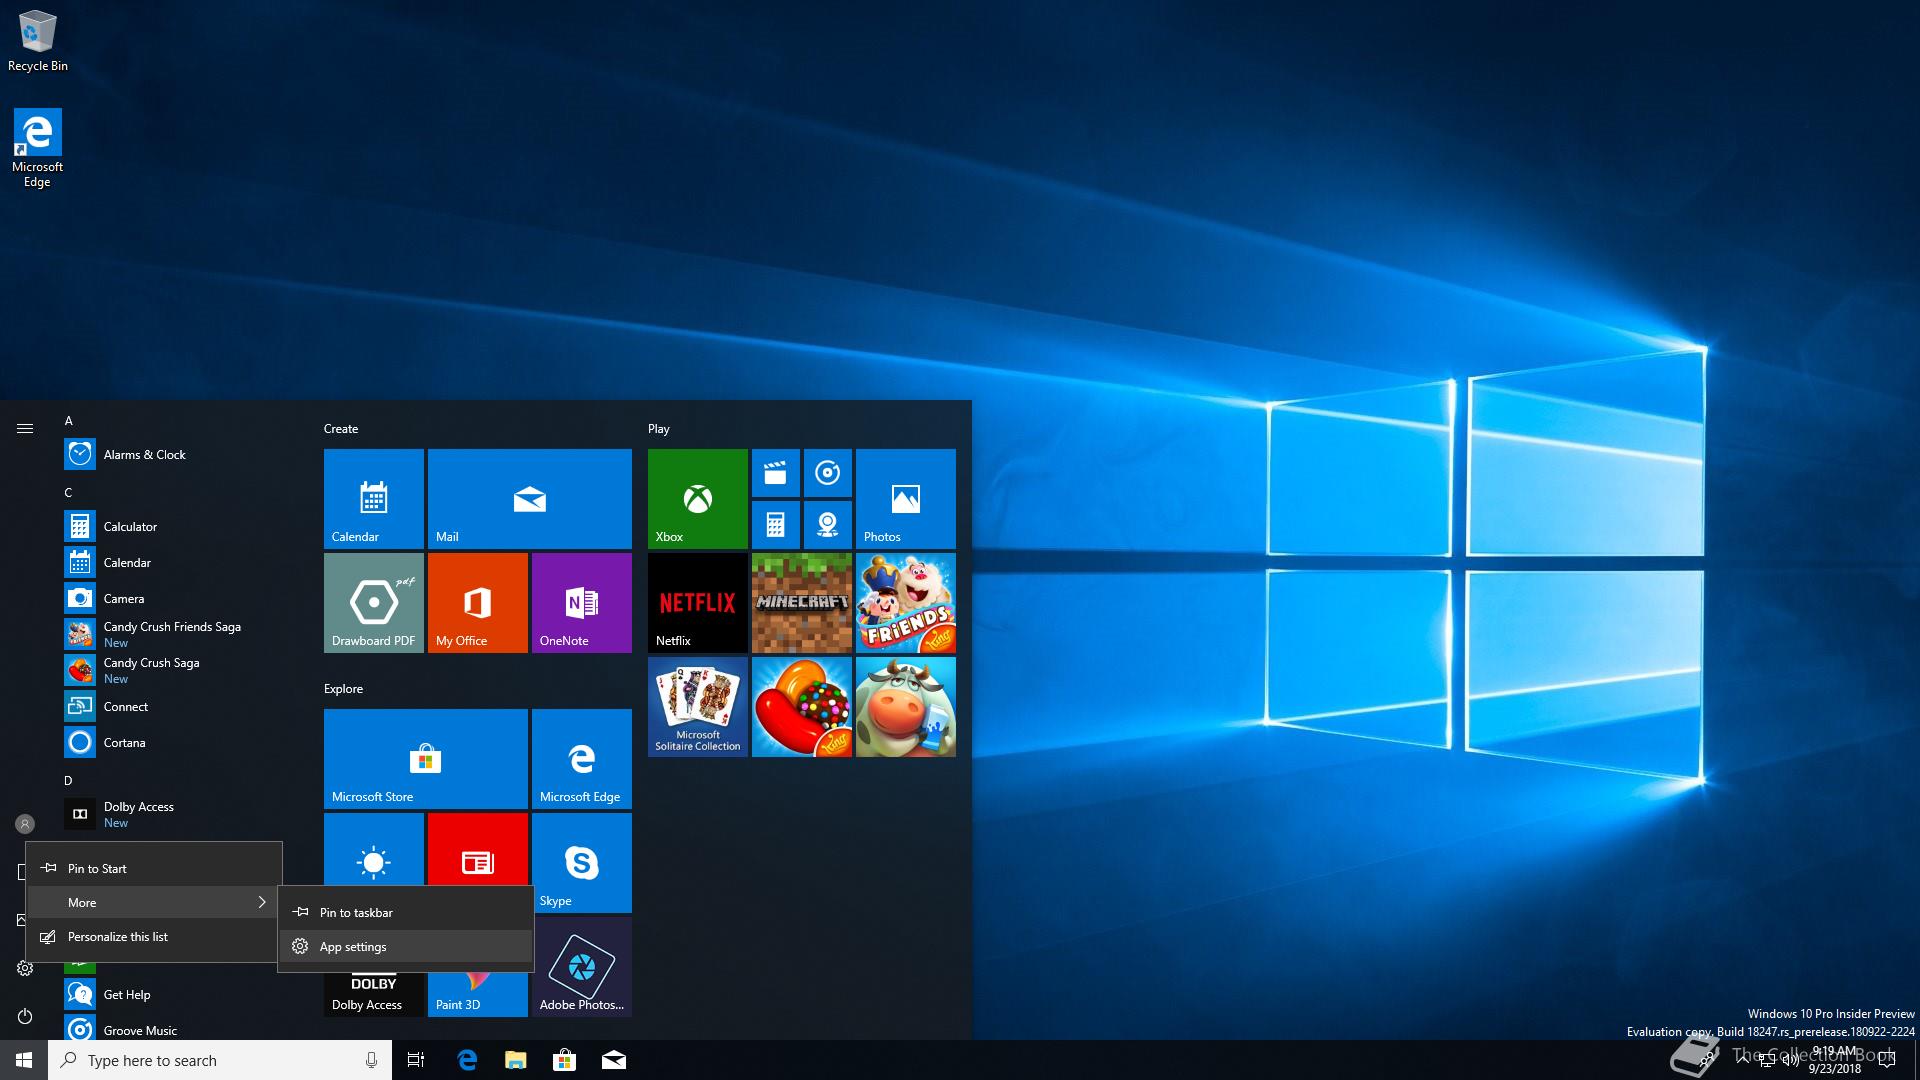Viewport: 1920px width, 1080px height.
Task: Open the Power button in Start sidebar
Action: click(25, 1016)
